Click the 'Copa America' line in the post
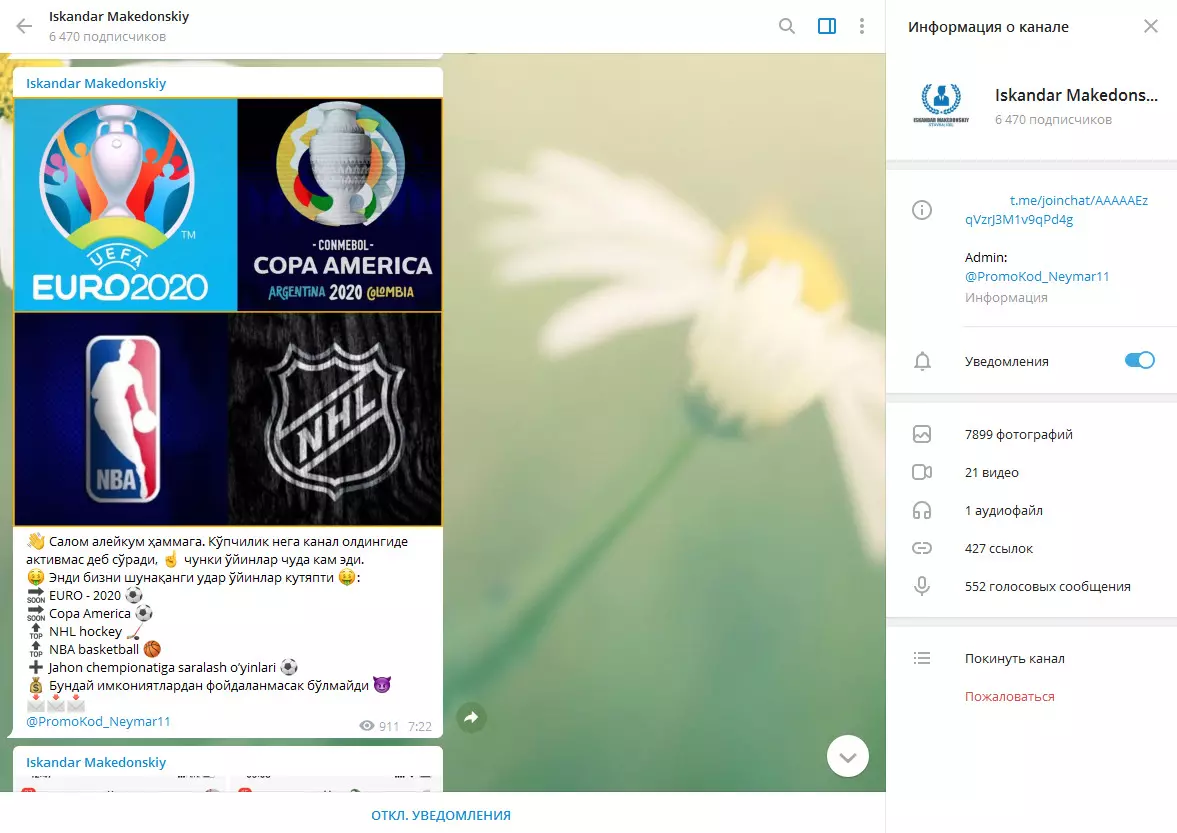The height and width of the screenshot is (833, 1177). click(x=89, y=614)
